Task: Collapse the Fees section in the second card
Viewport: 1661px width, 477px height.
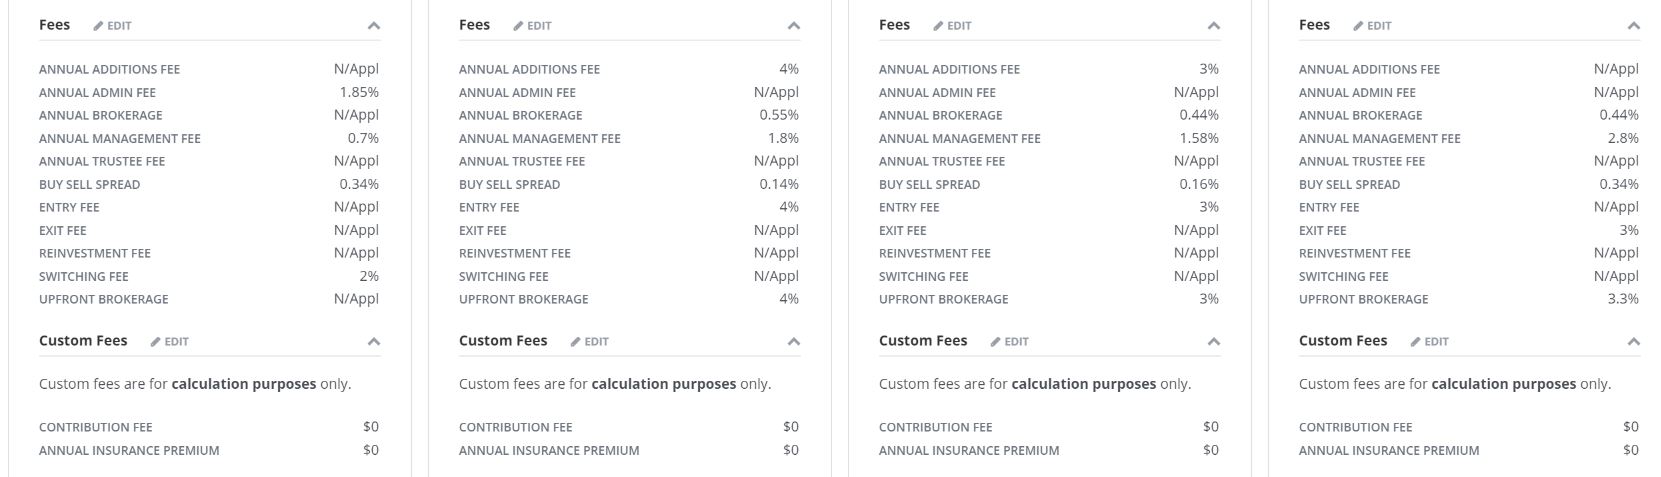Action: point(794,26)
